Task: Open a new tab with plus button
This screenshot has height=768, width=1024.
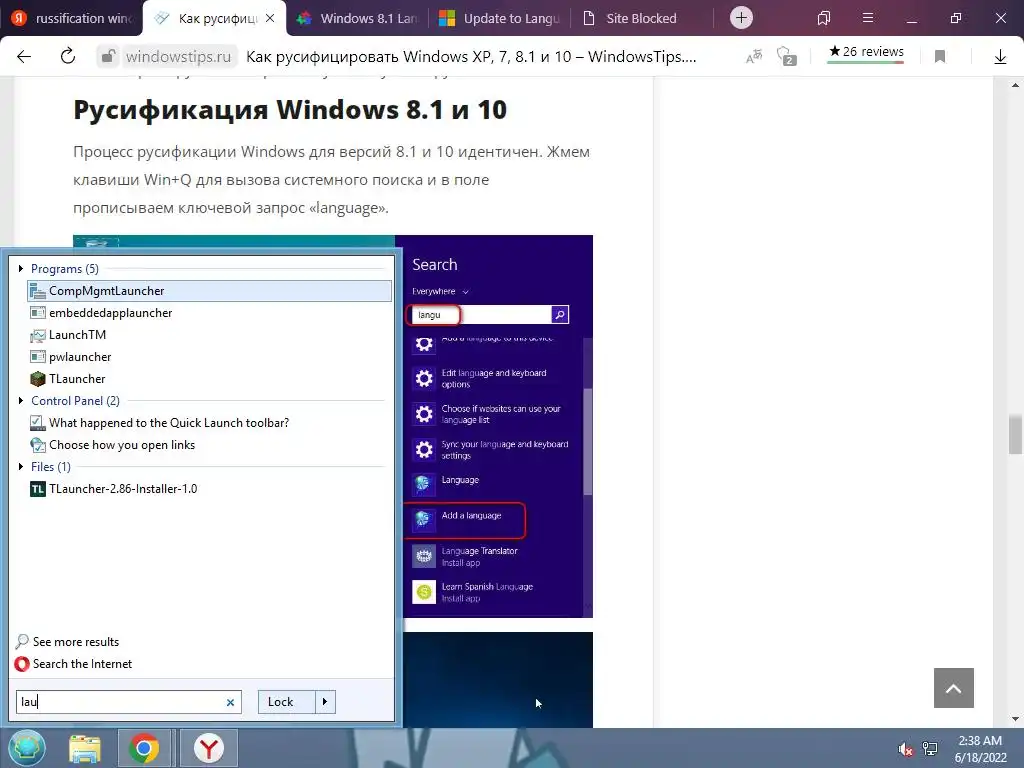Action: 741,18
